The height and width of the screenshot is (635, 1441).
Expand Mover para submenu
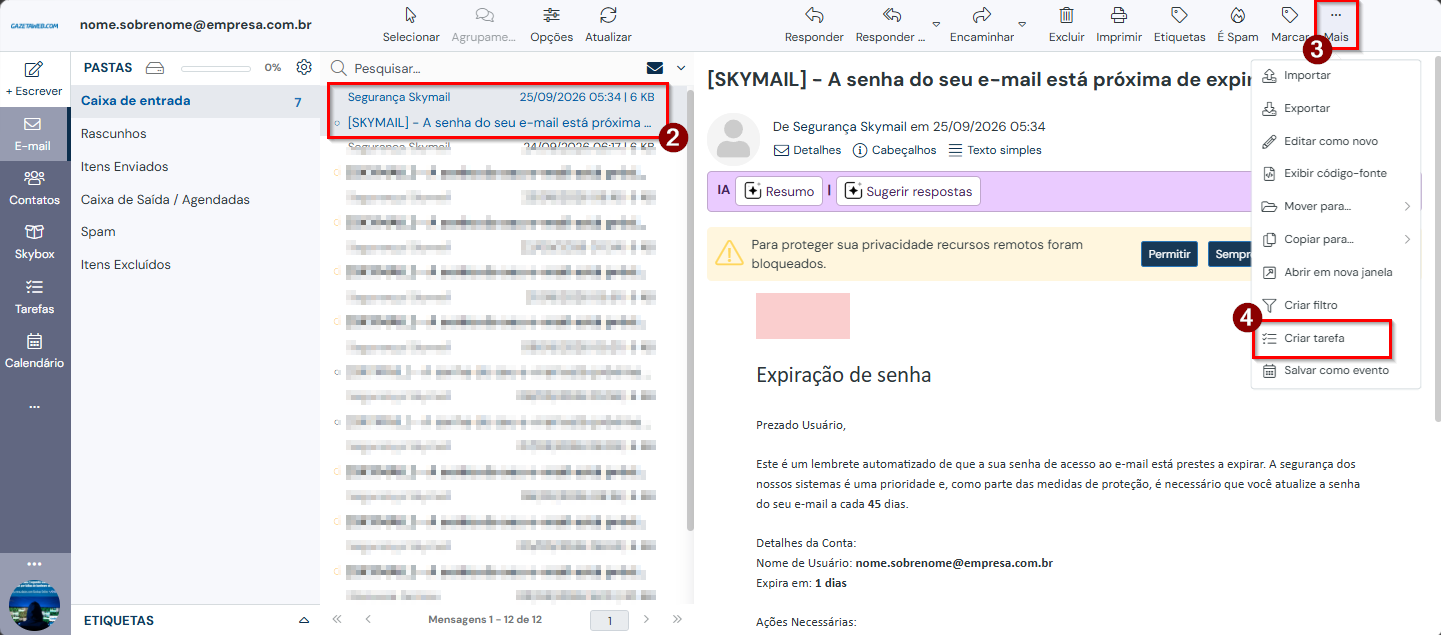tap(1408, 207)
